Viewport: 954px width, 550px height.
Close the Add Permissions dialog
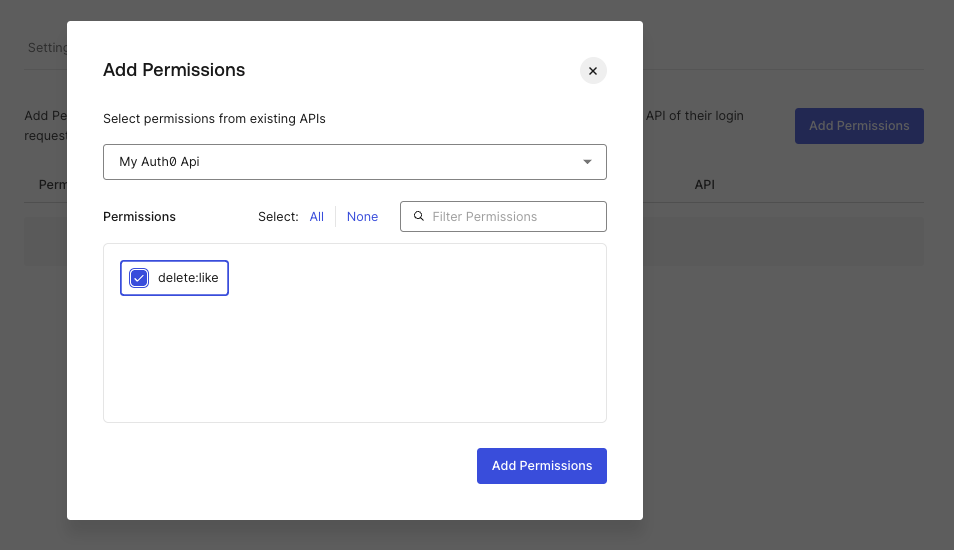pyautogui.click(x=593, y=71)
